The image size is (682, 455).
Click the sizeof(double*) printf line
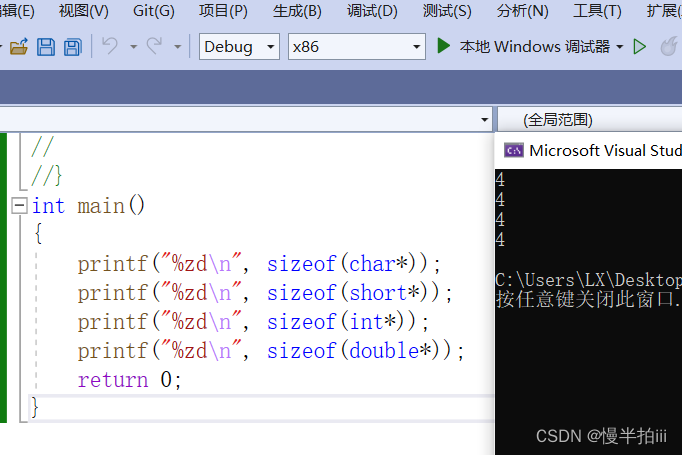(271, 351)
